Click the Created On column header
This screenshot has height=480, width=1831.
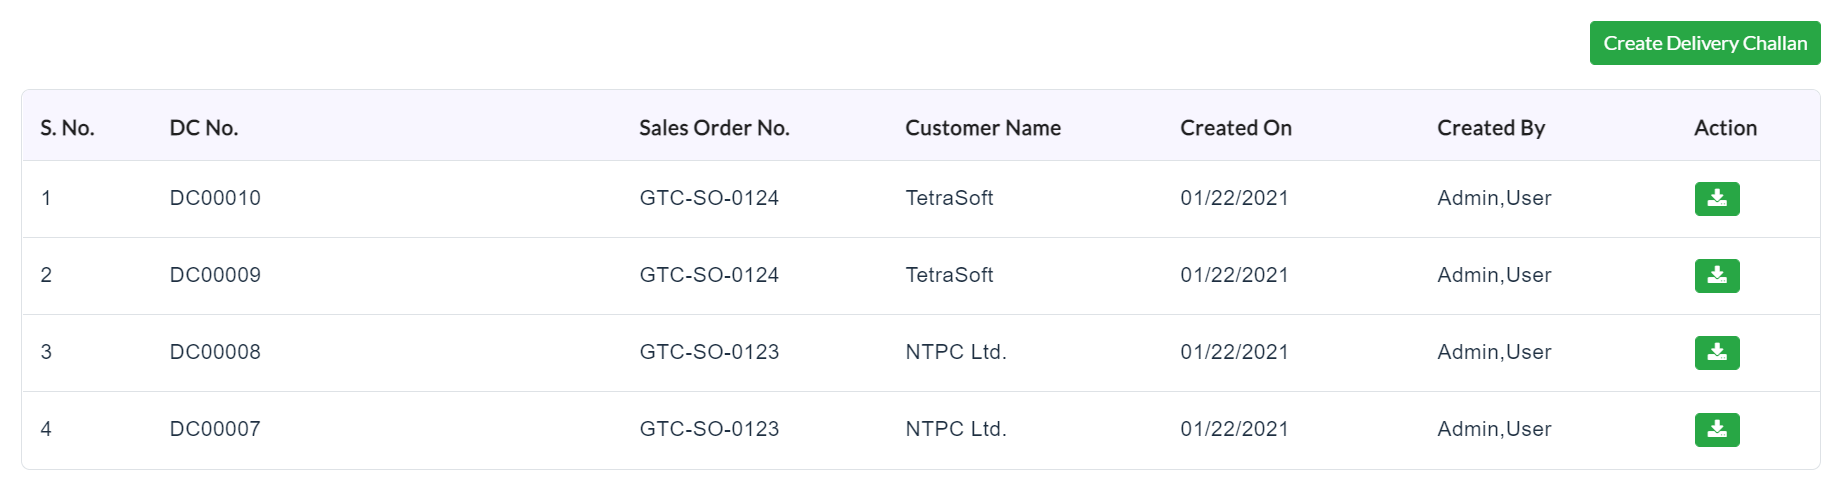pyautogui.click(x=1236, y=128)
